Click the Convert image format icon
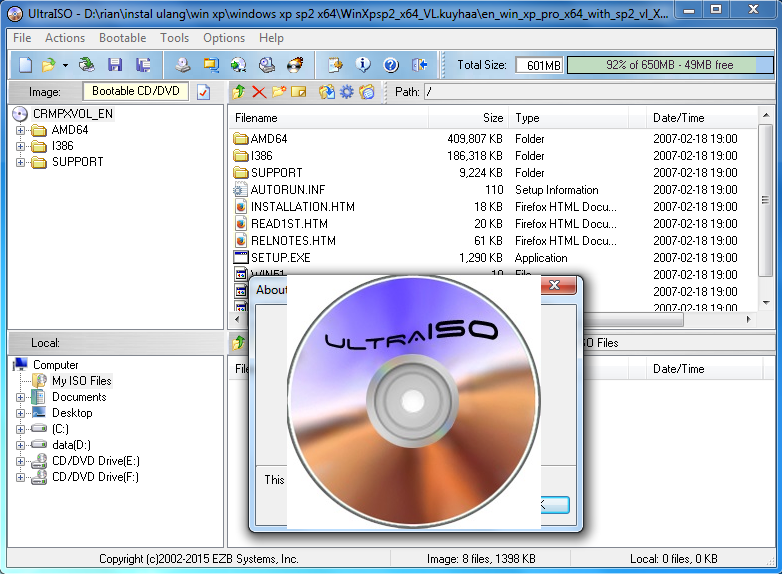782x574 pixels. pyautogui.click(x=211, y=65)
